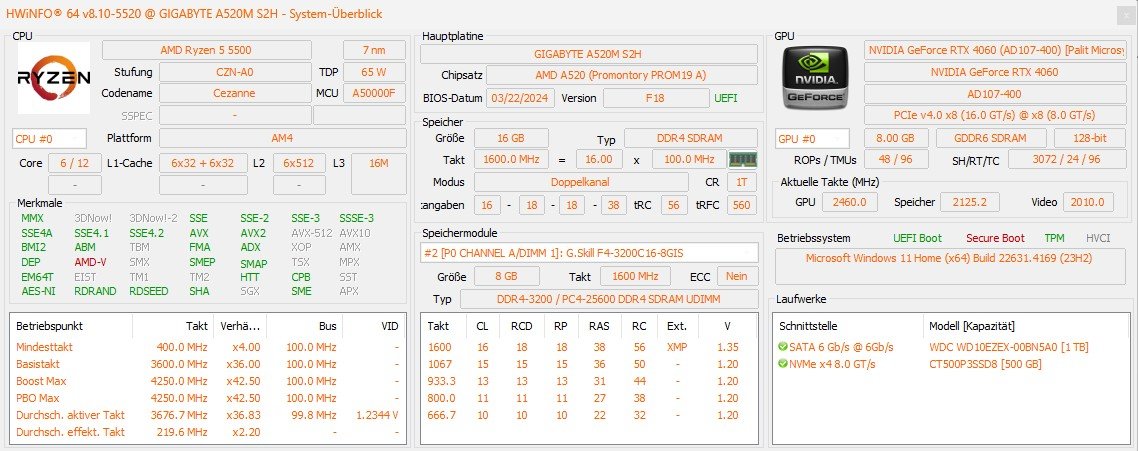1138x451 pixels.
Task: Click the tRFC value 560
Action: [742, 206]
